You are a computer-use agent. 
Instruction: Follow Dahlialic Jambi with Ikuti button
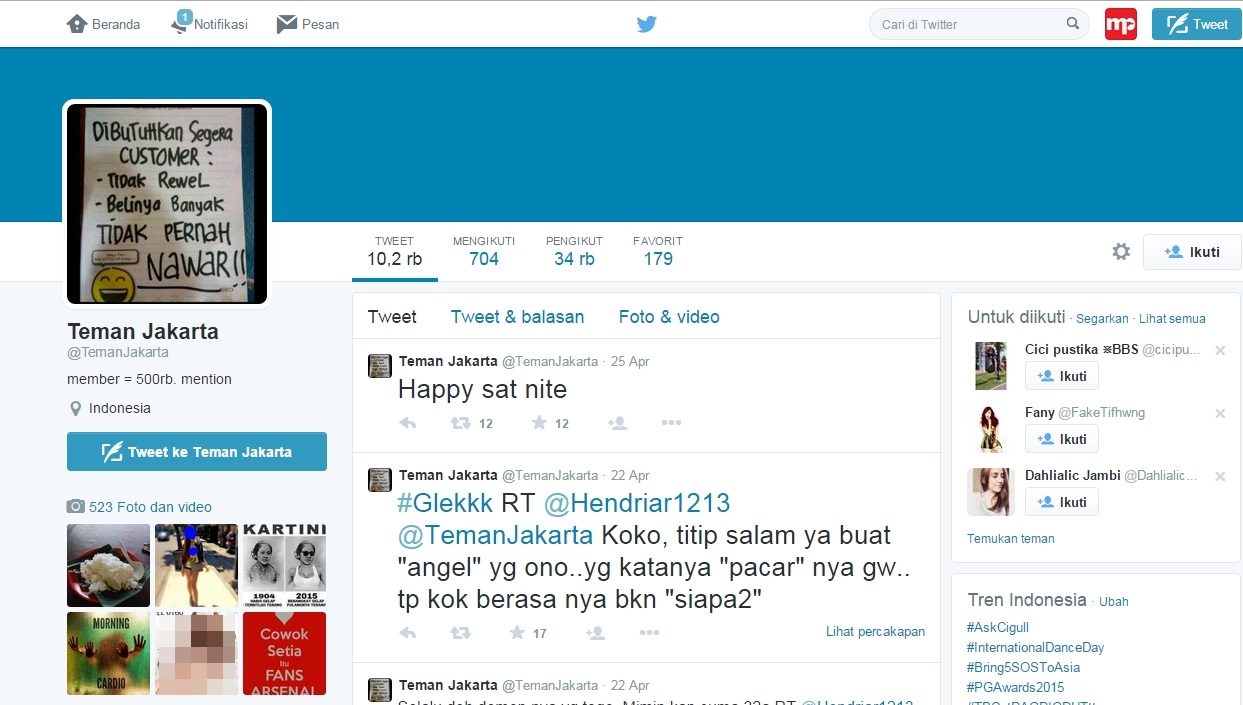1061,502
